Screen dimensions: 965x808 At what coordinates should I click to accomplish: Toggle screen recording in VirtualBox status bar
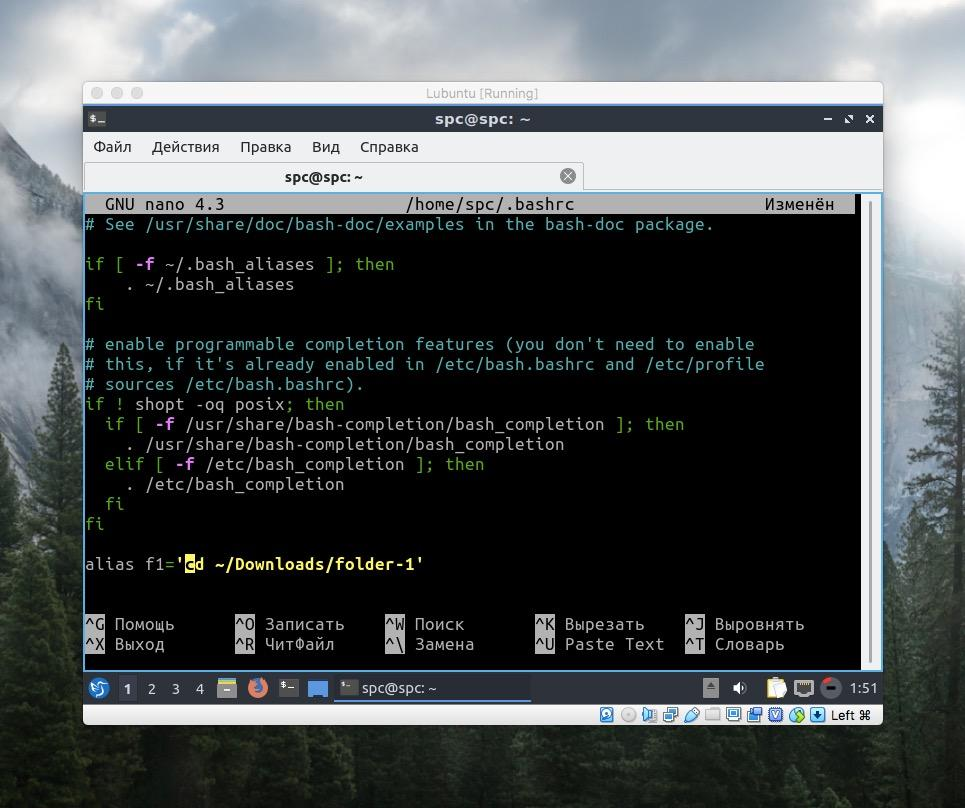point(755,714)
